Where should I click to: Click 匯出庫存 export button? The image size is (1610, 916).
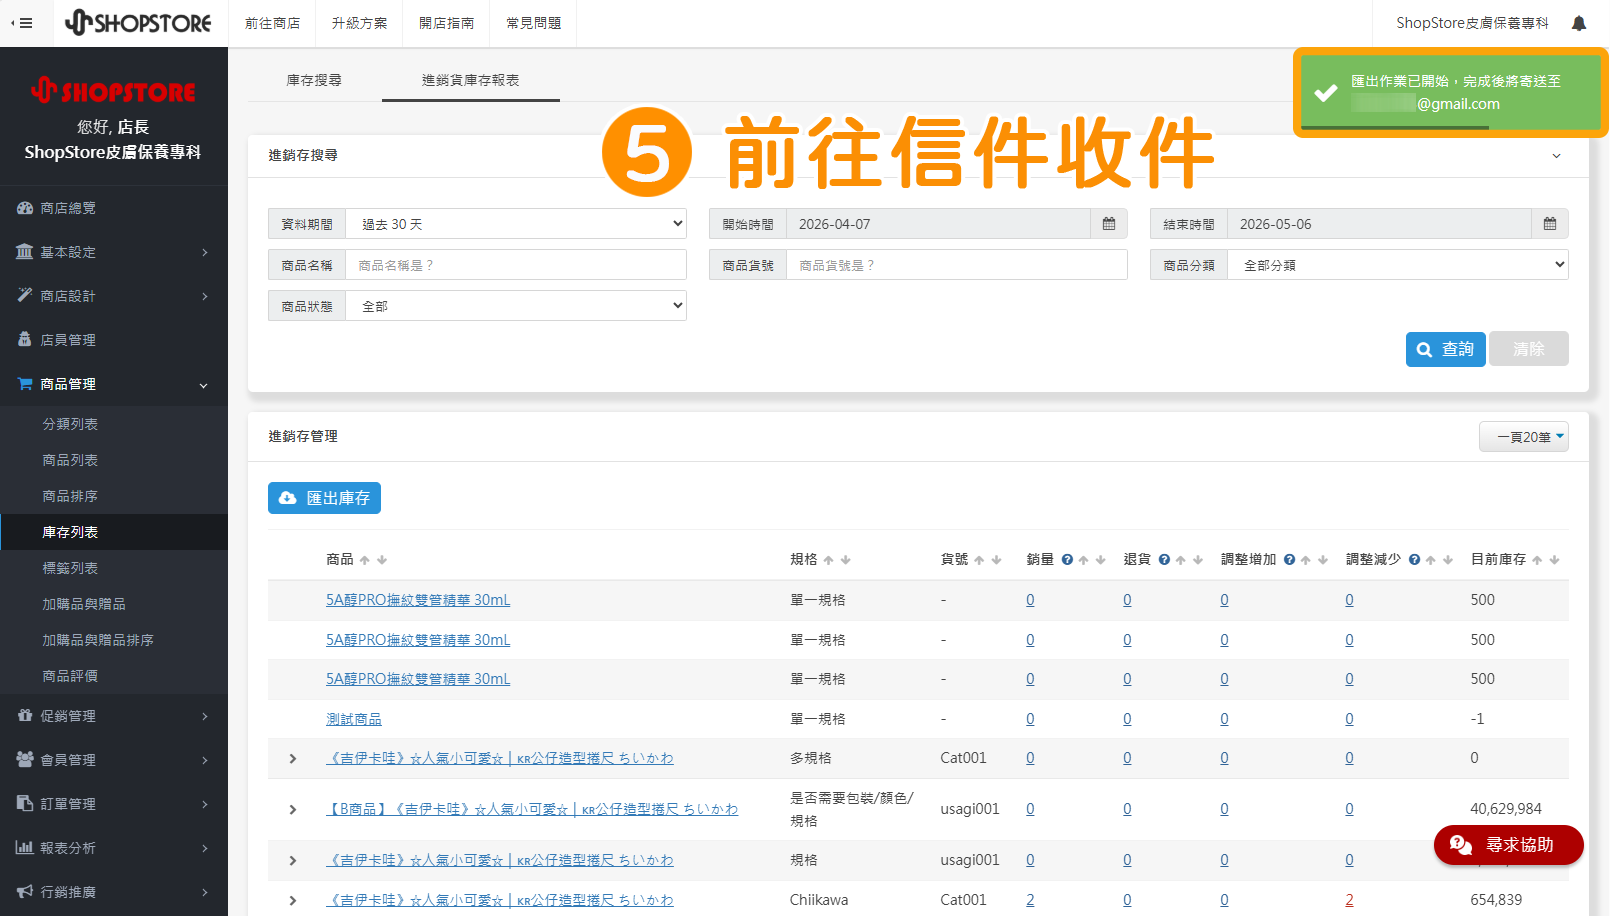pyautogui.click(x=324, y=498)
